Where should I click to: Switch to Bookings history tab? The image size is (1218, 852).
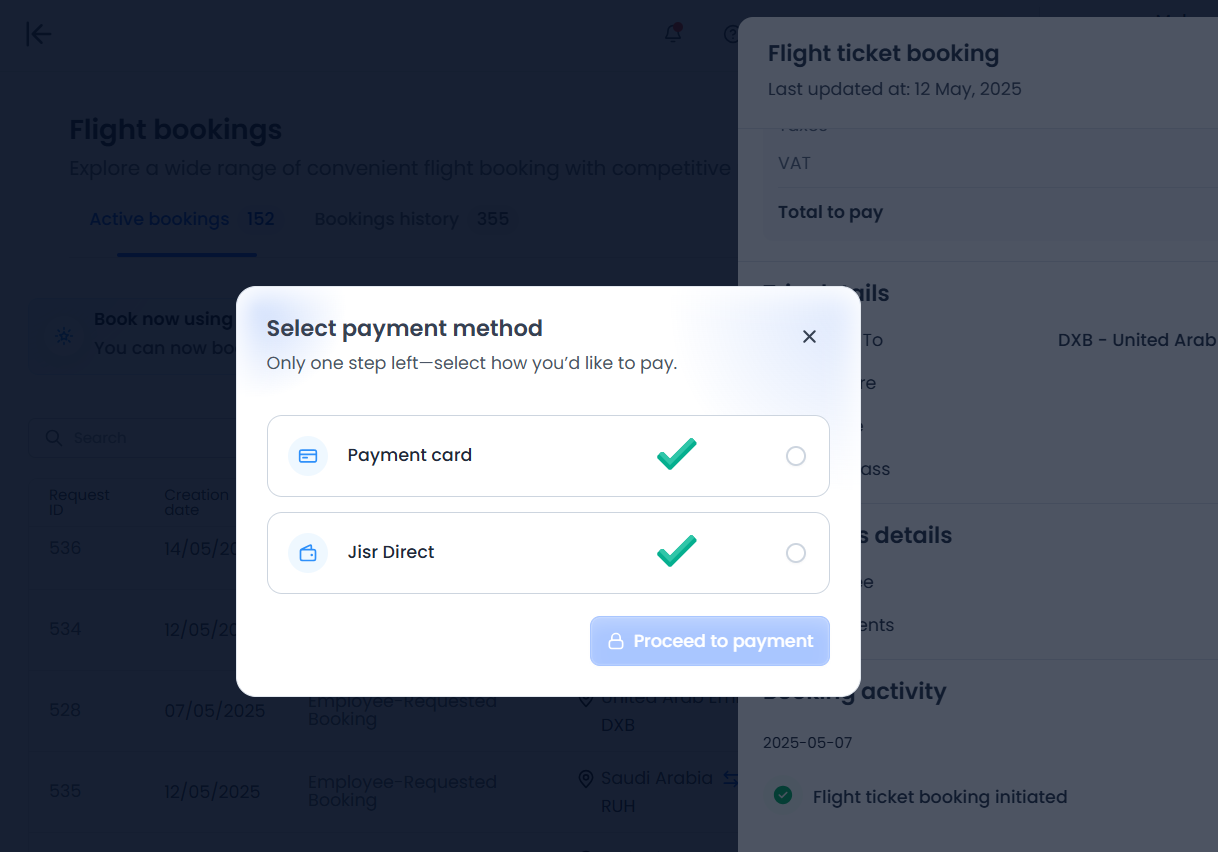pyautogui.click(x=386, y=220)
